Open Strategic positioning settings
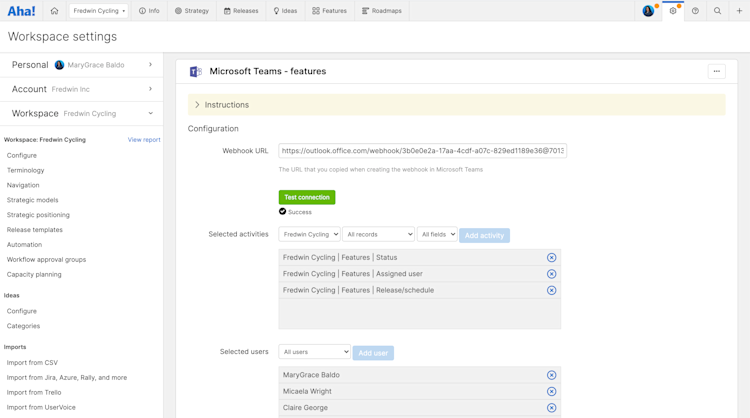The width and height of the screenshot is (750, 418). point(38,215)
